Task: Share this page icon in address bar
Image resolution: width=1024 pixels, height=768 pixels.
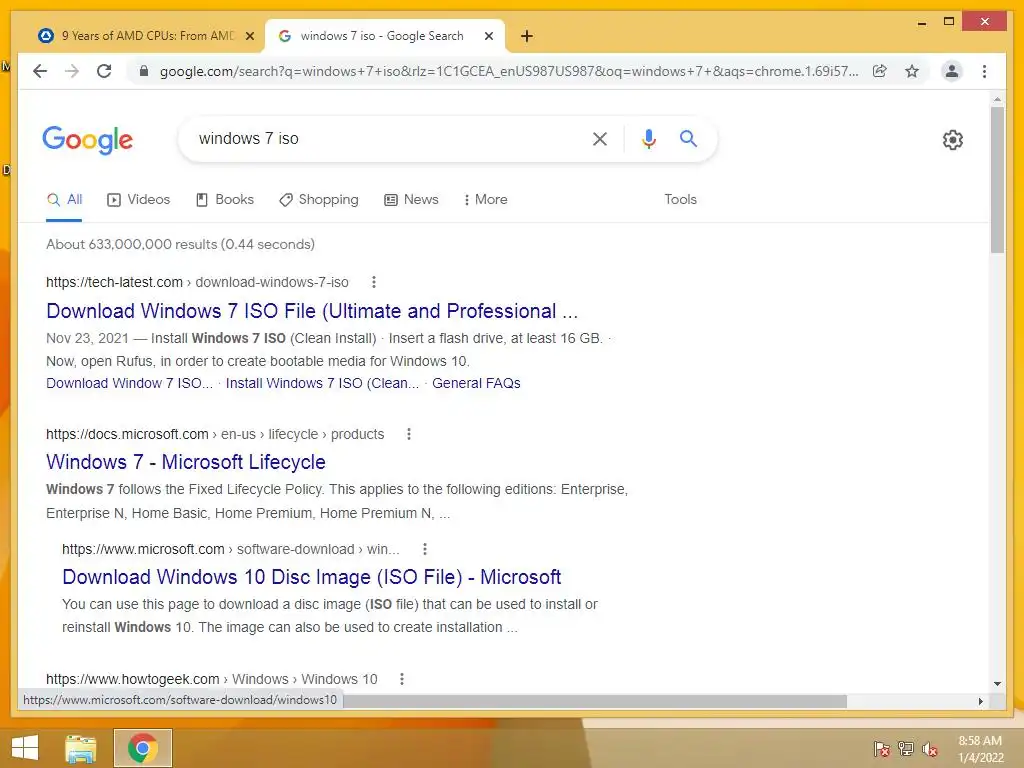Action: tap(880, 71)
